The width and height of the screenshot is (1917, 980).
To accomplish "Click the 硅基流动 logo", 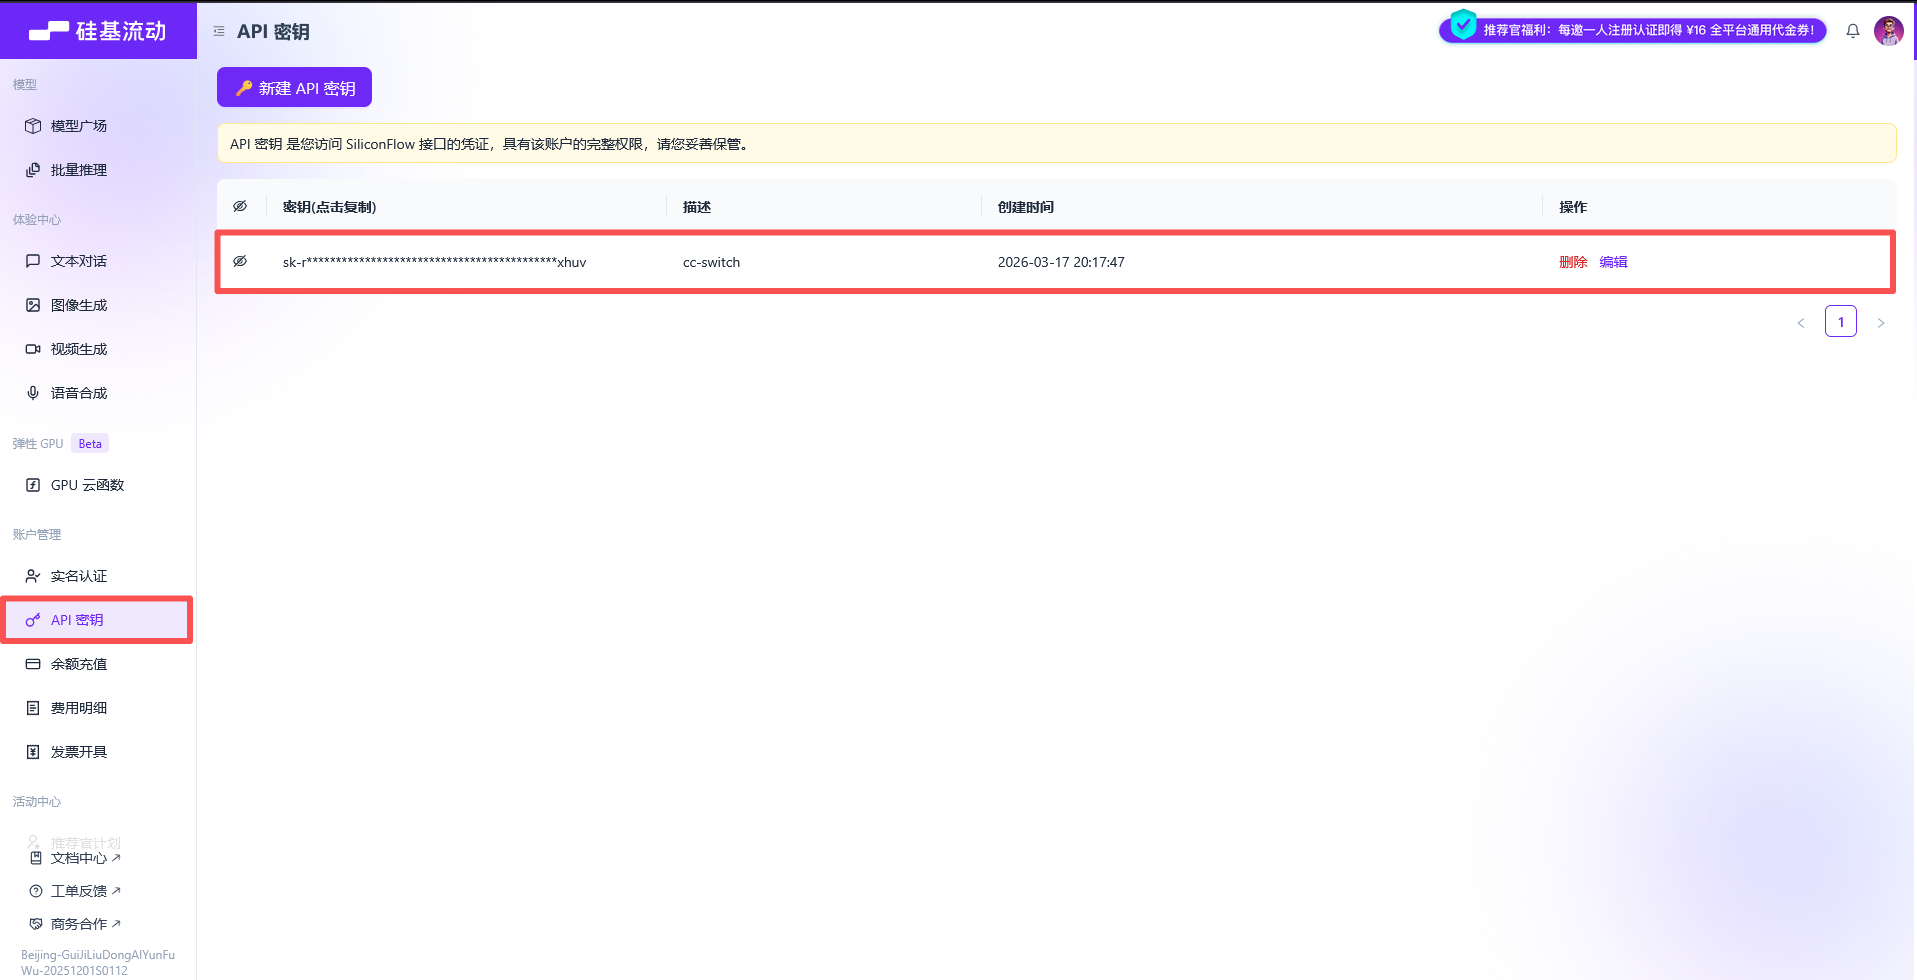I will coord(98,31).
